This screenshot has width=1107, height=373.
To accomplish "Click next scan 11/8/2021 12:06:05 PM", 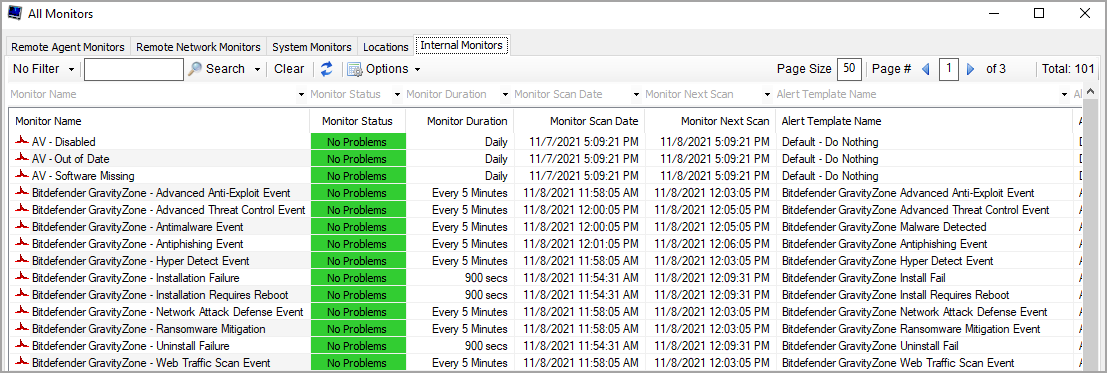I will click(712, 244).
